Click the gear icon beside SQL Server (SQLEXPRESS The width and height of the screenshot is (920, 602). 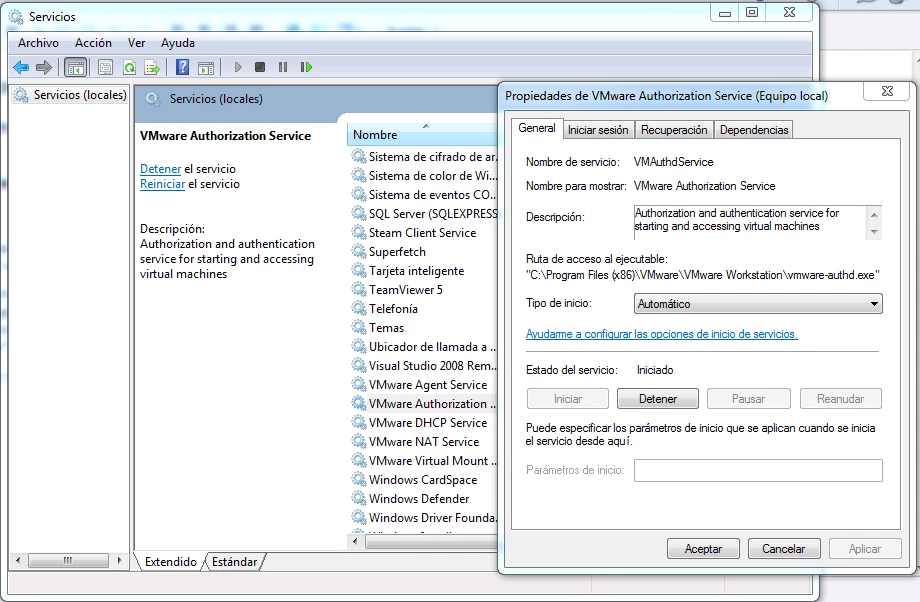coord(358,214)
